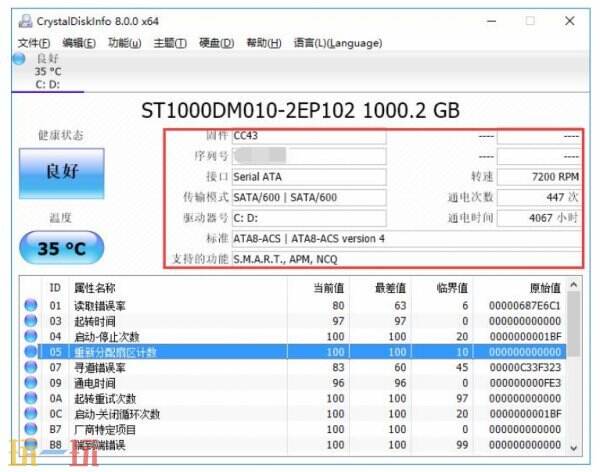Select the 起转时间 attribute row
This screenshot has height=472, width=600.
pos(293,321)
